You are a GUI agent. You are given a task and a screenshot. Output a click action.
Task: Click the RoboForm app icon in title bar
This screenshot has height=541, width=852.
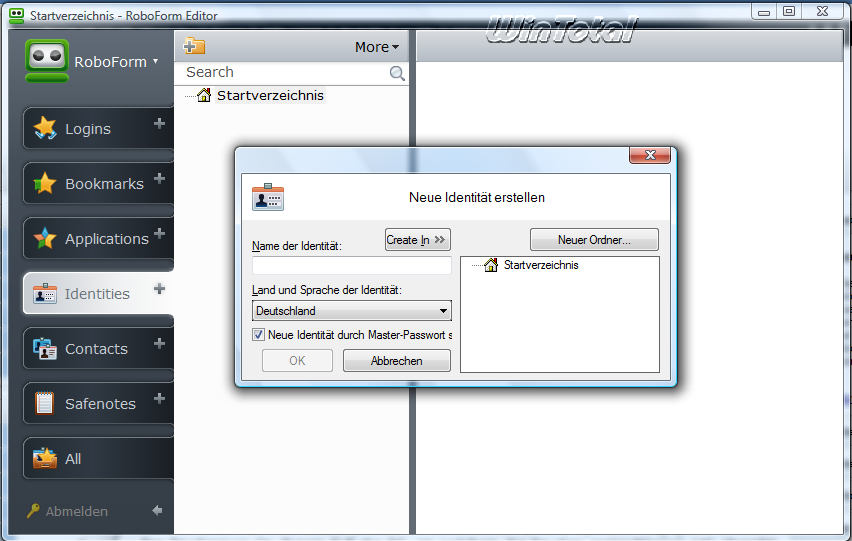click(x=17, y=15)
